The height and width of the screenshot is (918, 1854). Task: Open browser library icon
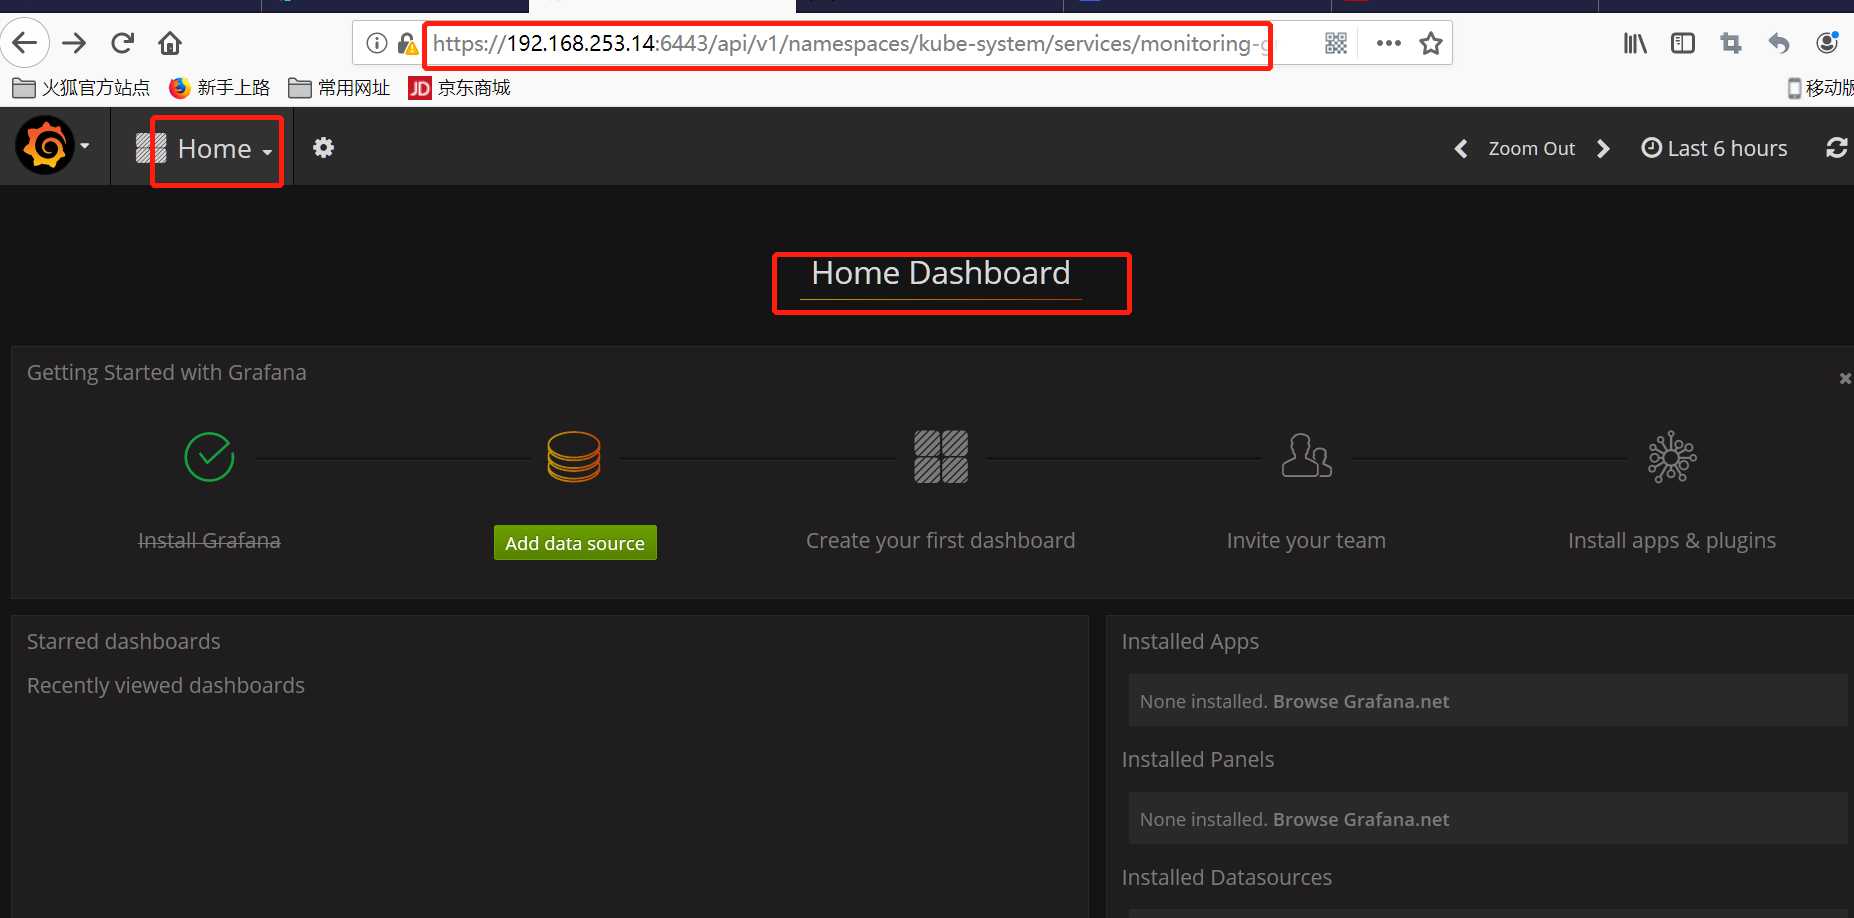point(1635,43)
